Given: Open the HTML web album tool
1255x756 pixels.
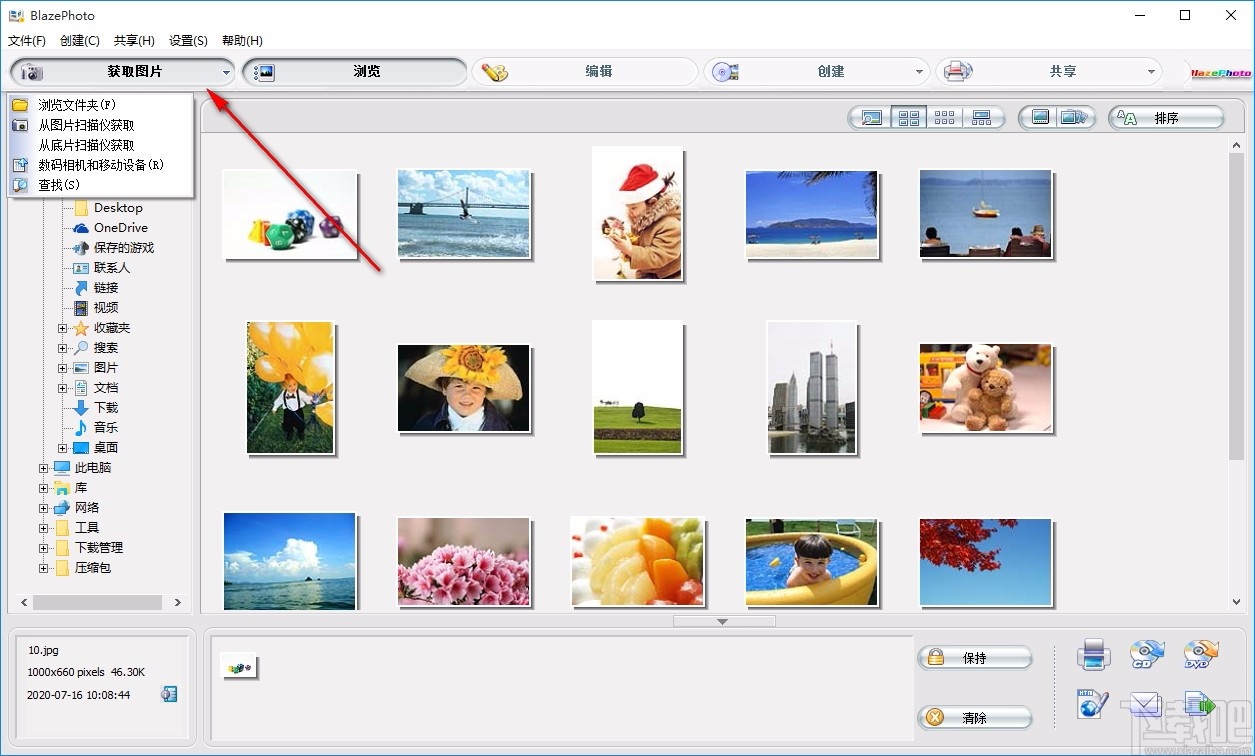Looking at the screenshot, I should [1092, 705].
